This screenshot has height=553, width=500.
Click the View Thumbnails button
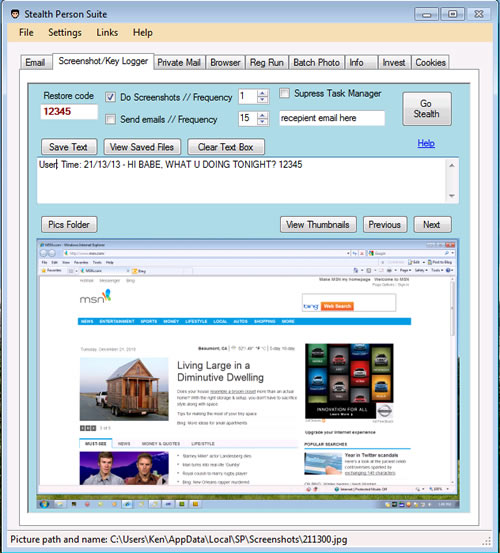(318, 225)
